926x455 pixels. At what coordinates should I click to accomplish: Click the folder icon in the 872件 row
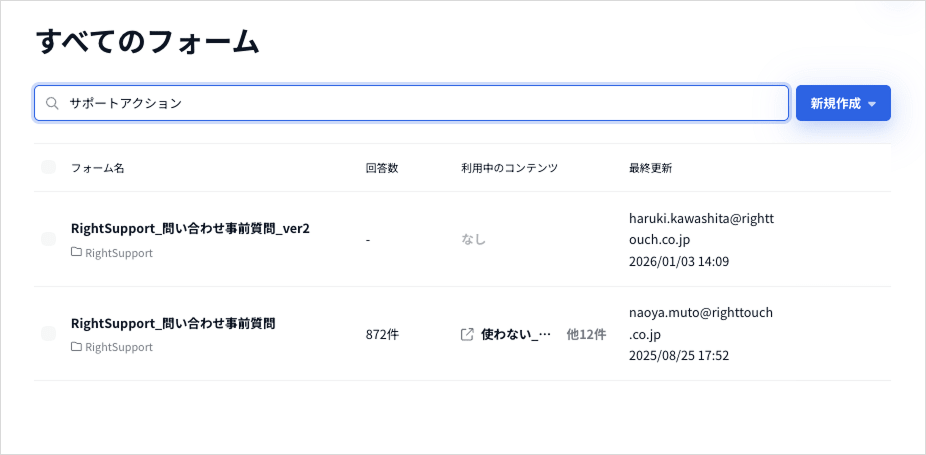77,347
